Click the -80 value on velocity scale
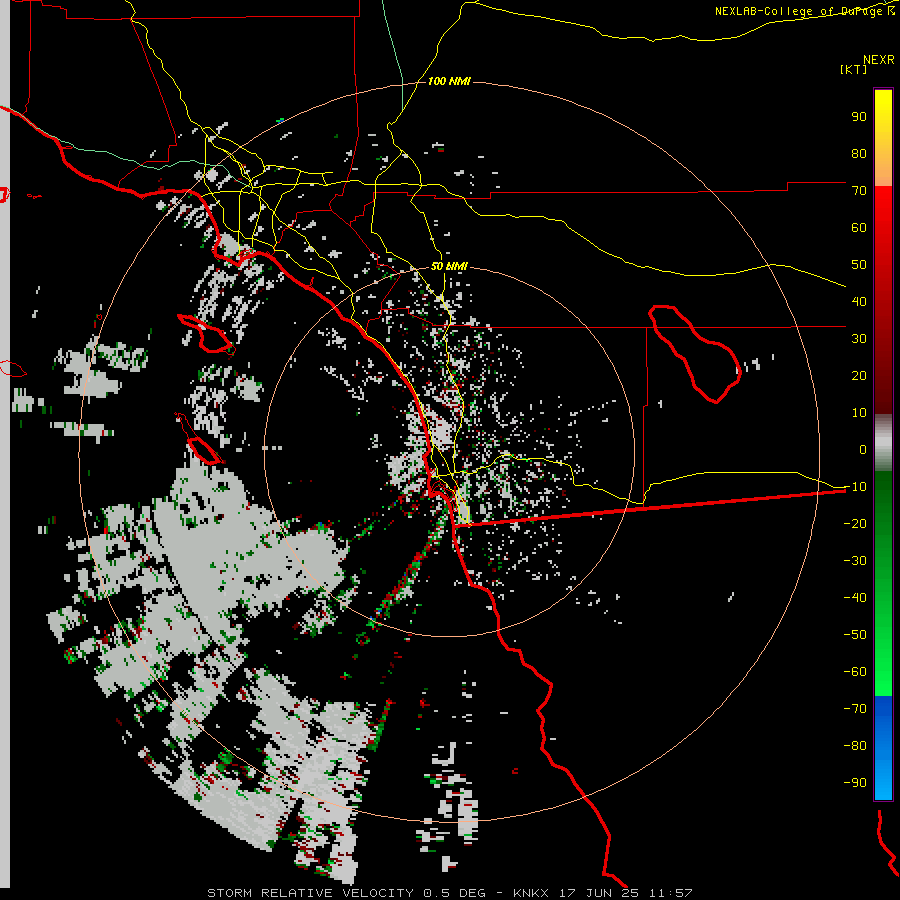900x900 pixels. 855,746
